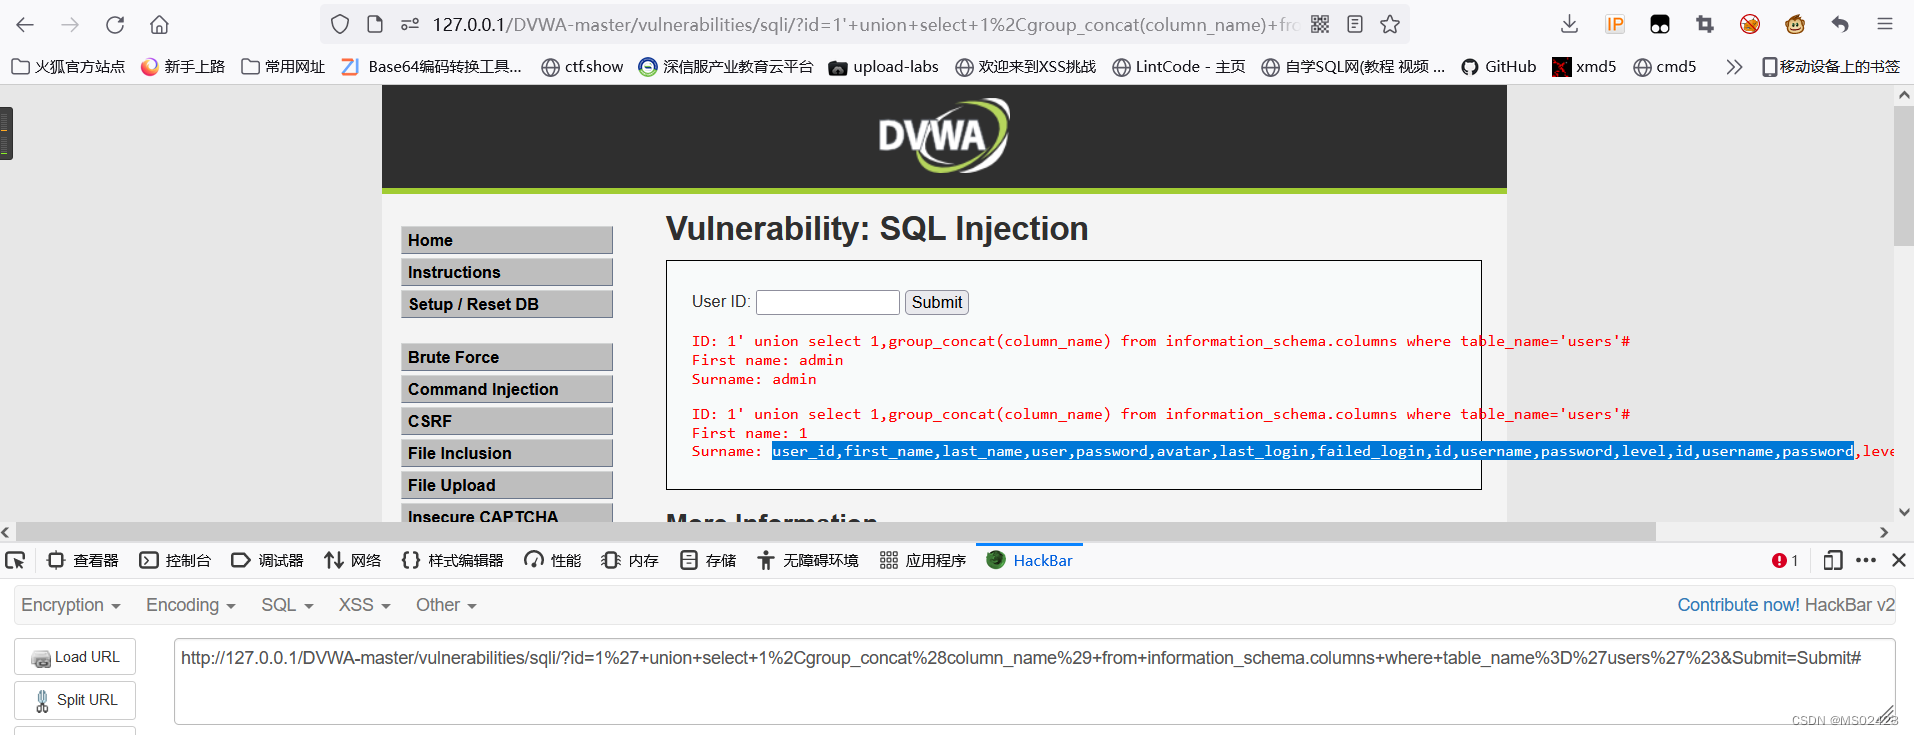Switch to the 存储 storage tab
This screenshot has height=735, width=1914.
[708, 560]
